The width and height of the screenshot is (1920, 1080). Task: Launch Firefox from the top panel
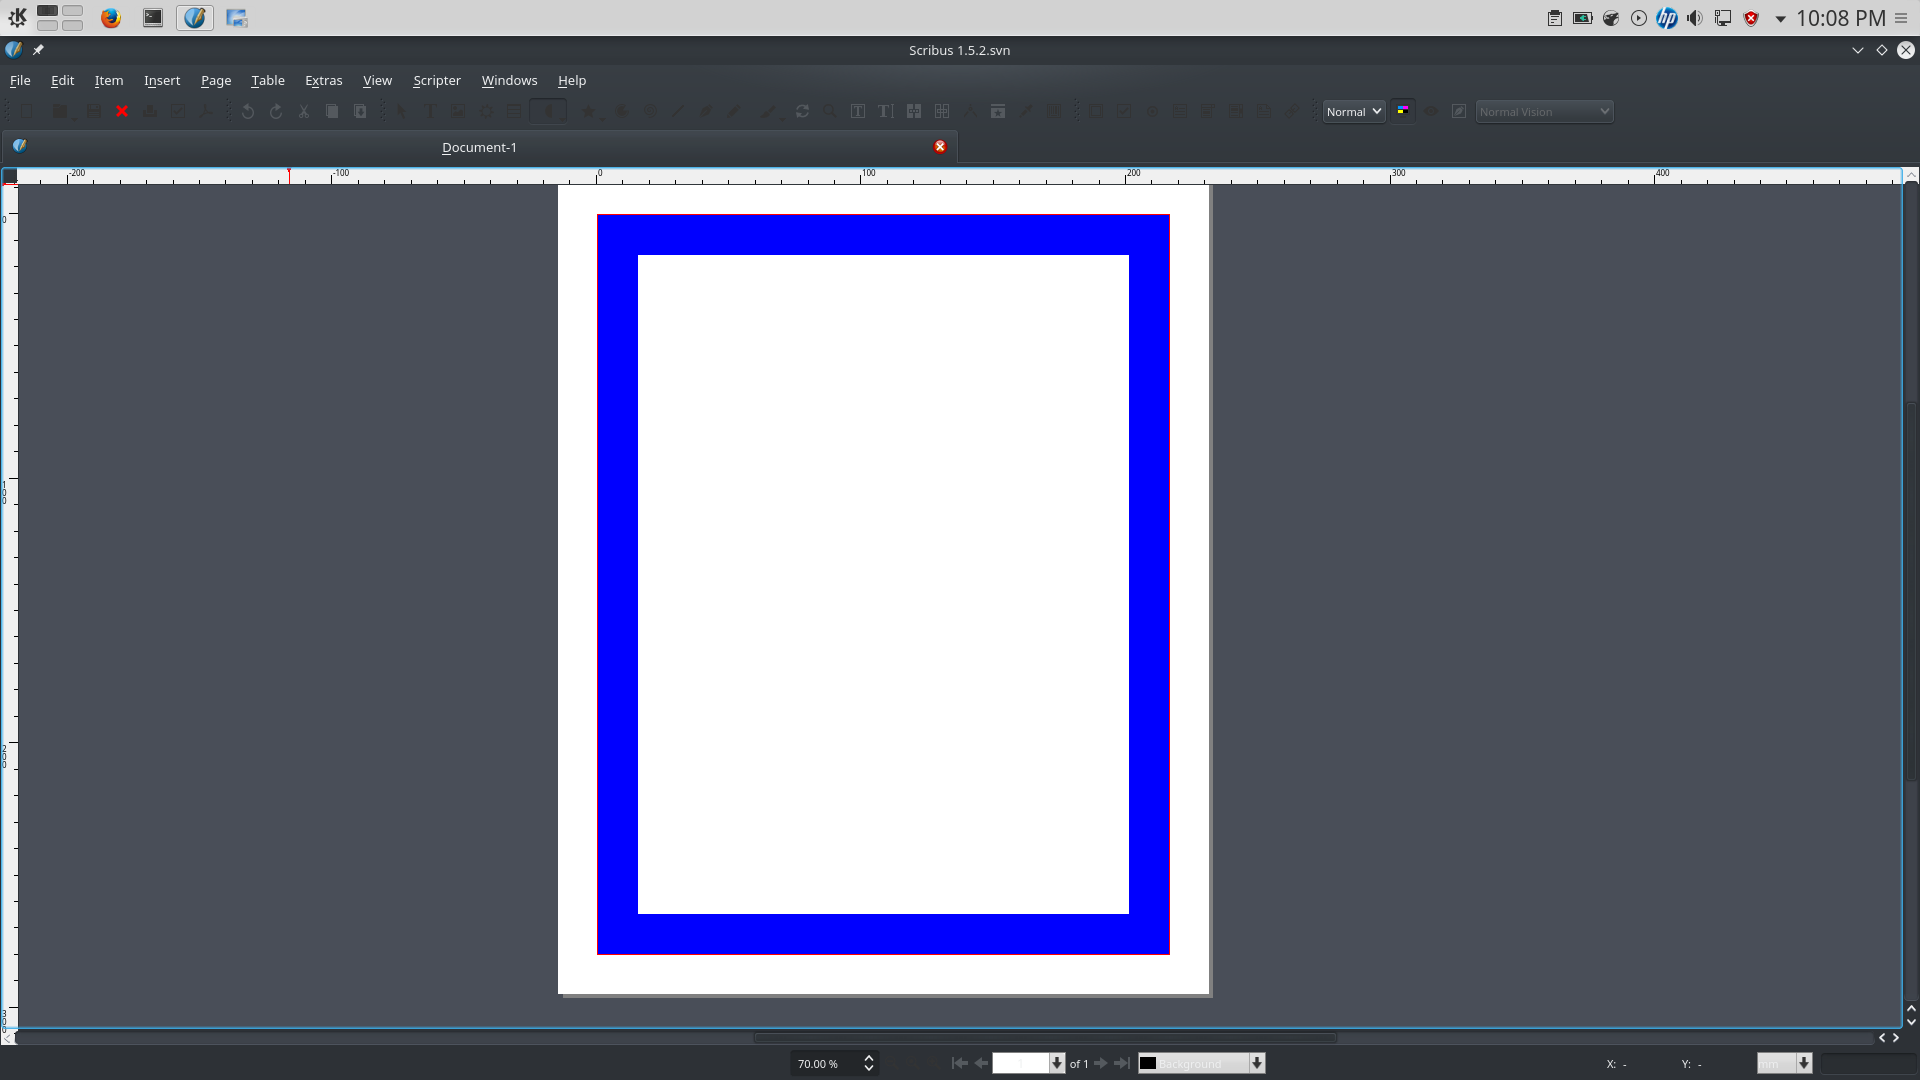point(111,18)
